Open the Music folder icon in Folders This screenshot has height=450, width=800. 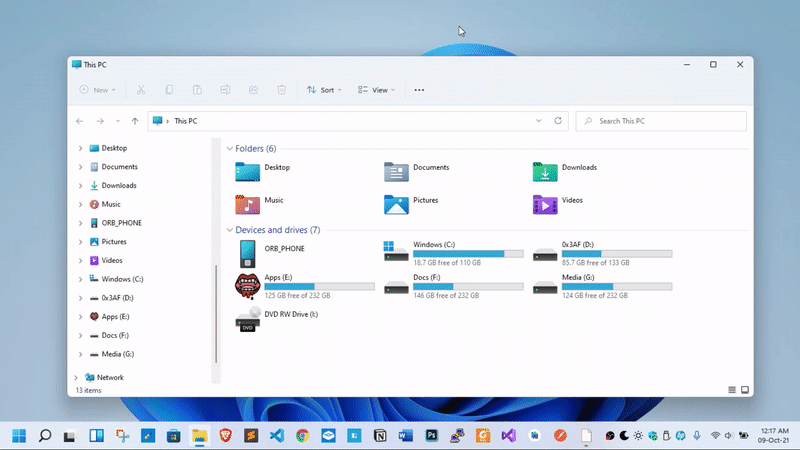[247, 205]
